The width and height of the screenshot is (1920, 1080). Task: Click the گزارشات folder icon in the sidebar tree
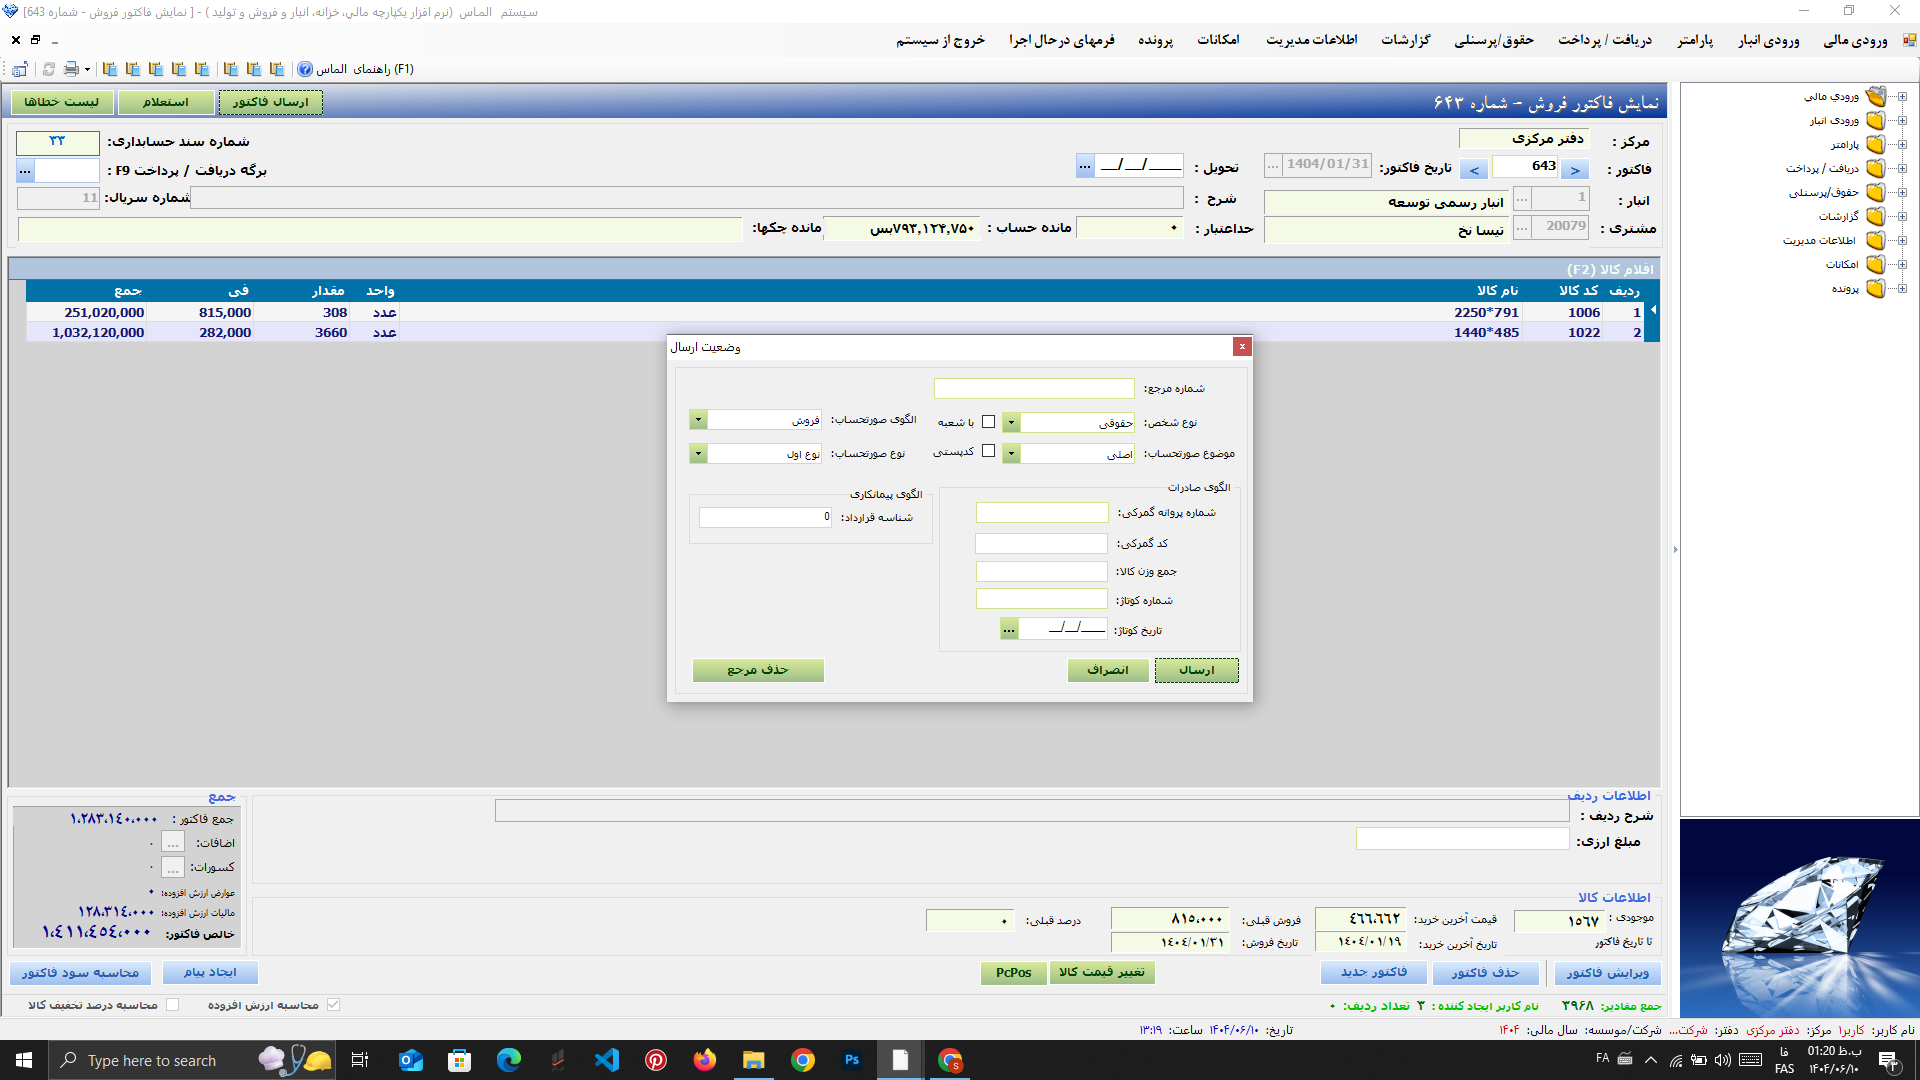tap(1875, 217)
